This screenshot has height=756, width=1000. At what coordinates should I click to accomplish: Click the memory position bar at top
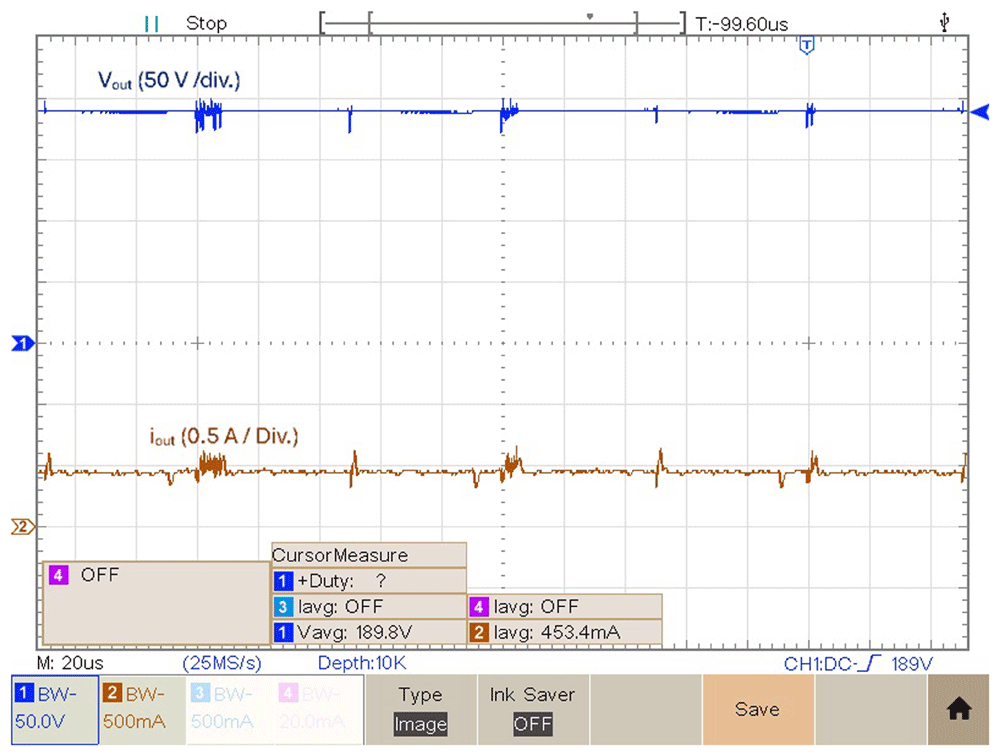tap(503, 23)
